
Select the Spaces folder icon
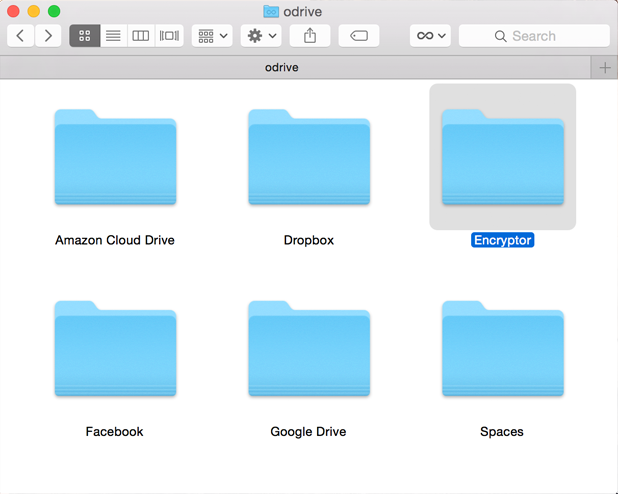point(502,349)
